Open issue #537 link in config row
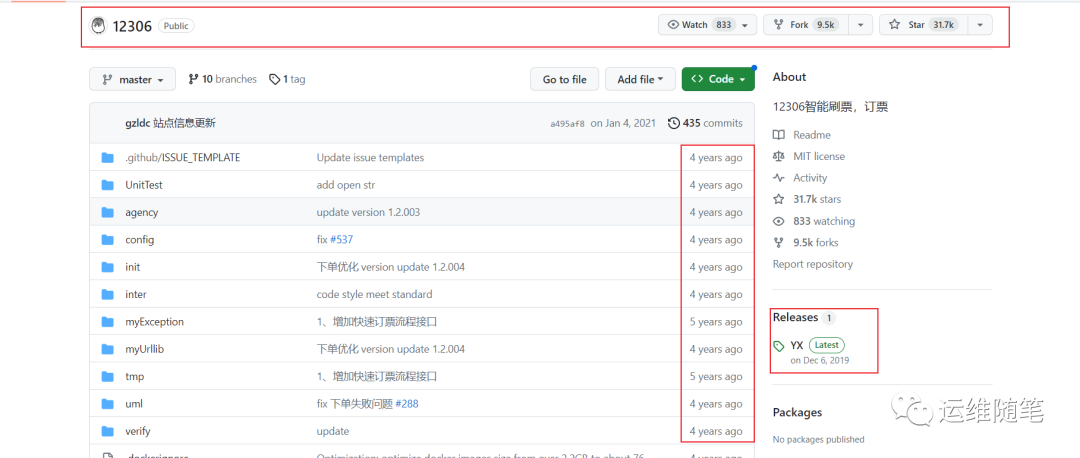Image resolution: width=1080 pixels, height=458 pixels. pyautogui.click(x=342, y=240)
